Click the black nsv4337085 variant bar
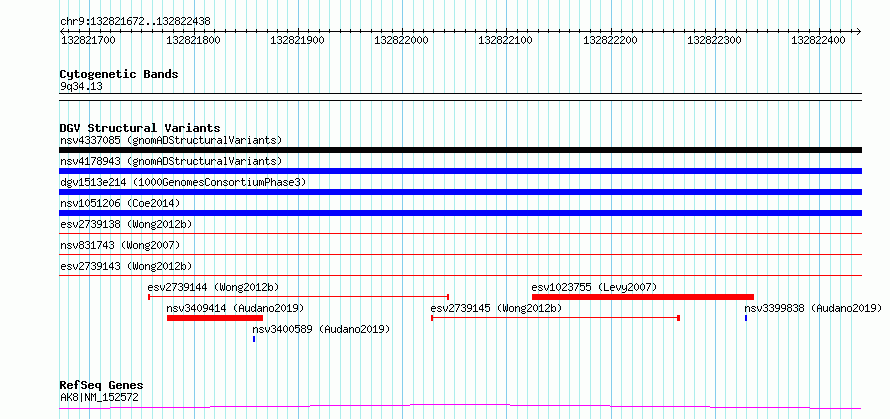The width and height of the screenshot is (890, 419). 460,150
